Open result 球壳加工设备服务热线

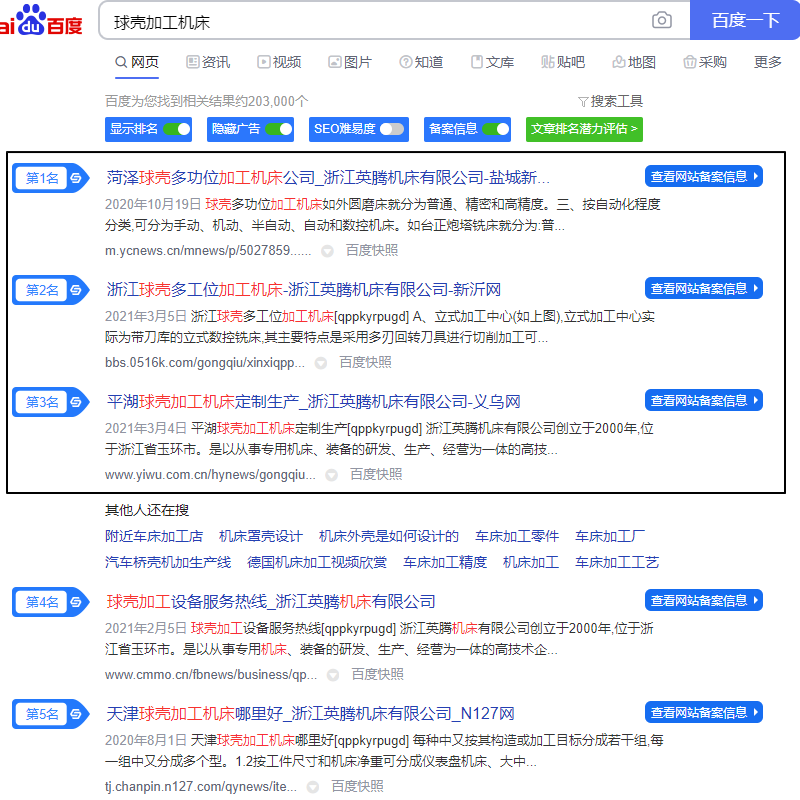pos(271,602)
